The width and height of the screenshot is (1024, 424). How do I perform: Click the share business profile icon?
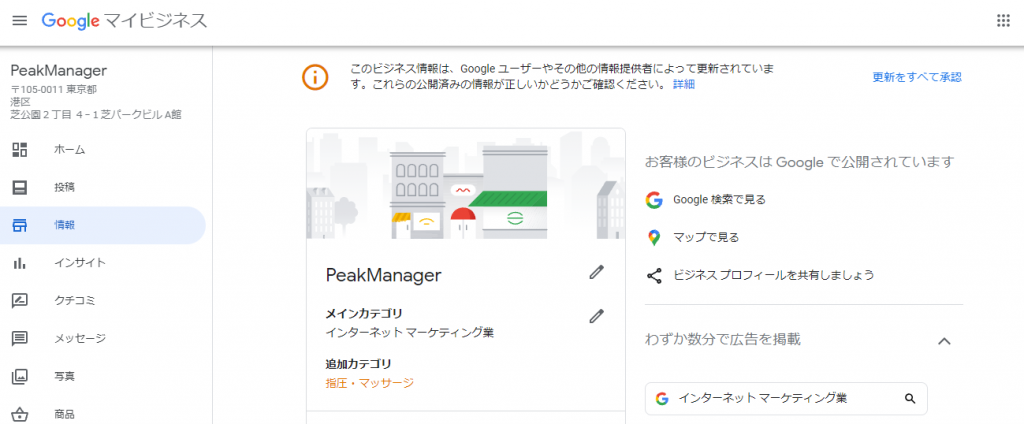(654, 275)
